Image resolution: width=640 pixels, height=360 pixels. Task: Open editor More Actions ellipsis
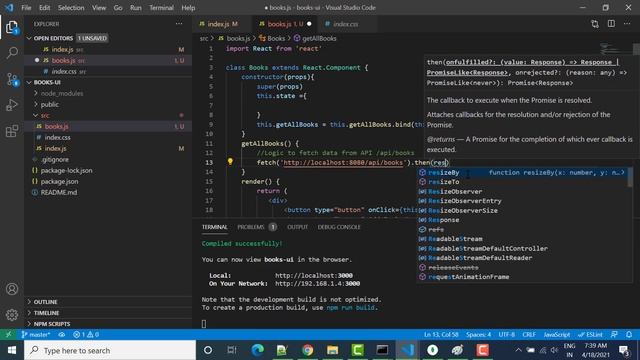(627, 24)
